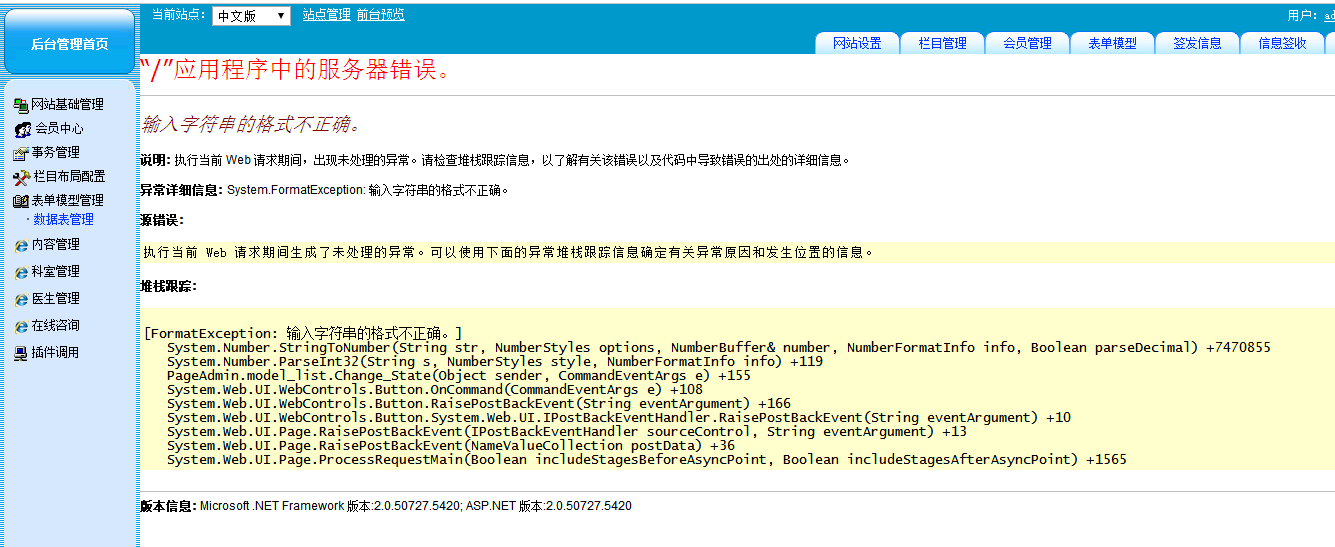Click the 表单模型管理 book icon
The image size is (1335, 547).
coord(20,201)
